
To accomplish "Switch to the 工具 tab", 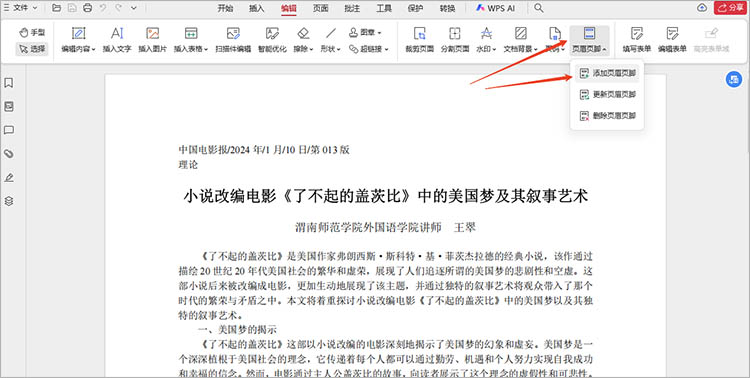I will (x=384, y=8).
